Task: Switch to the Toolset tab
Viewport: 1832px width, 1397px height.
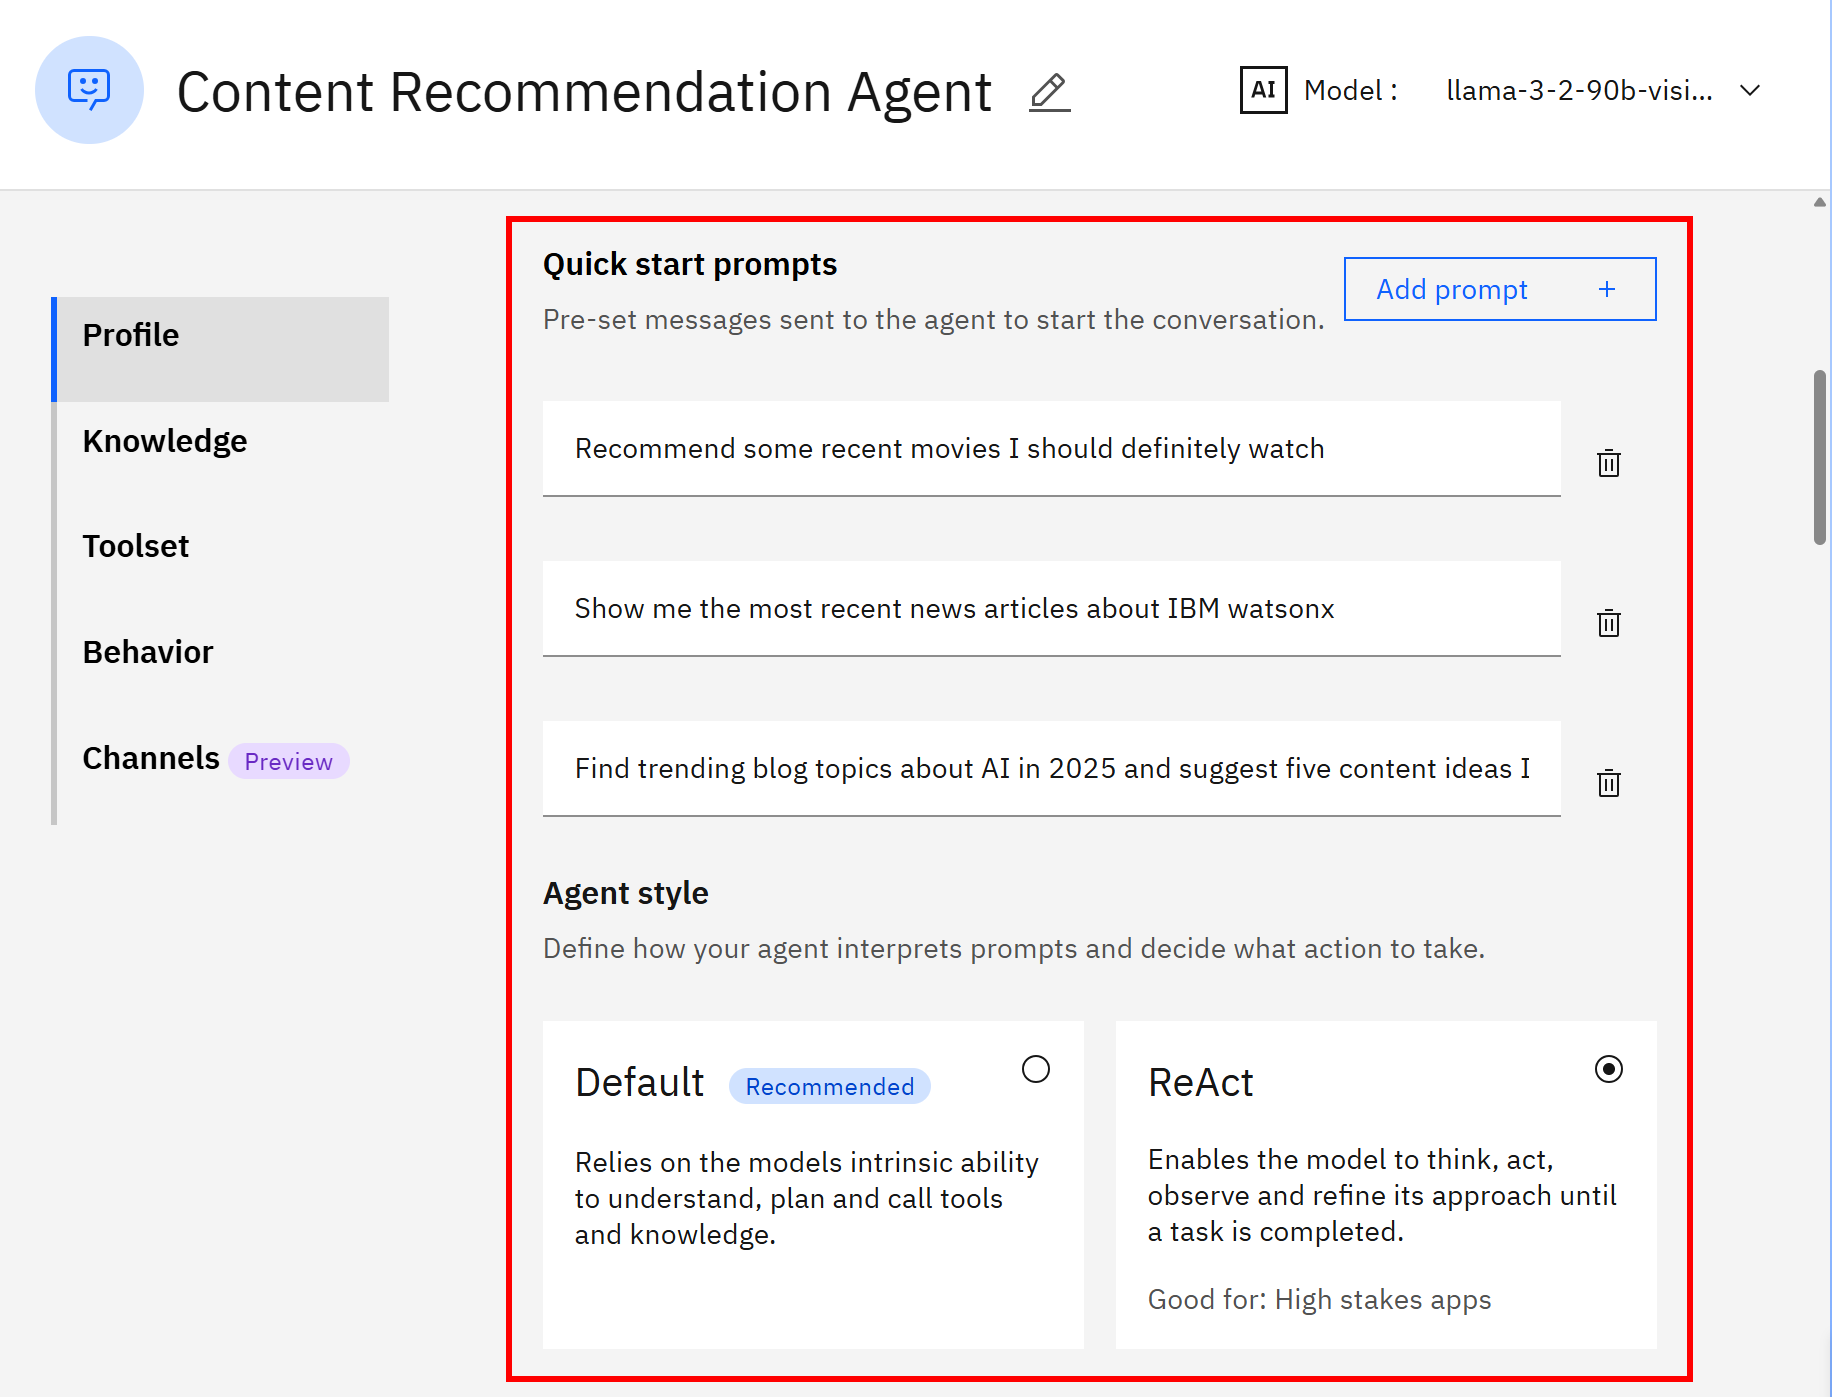Action: click(135, 546)
